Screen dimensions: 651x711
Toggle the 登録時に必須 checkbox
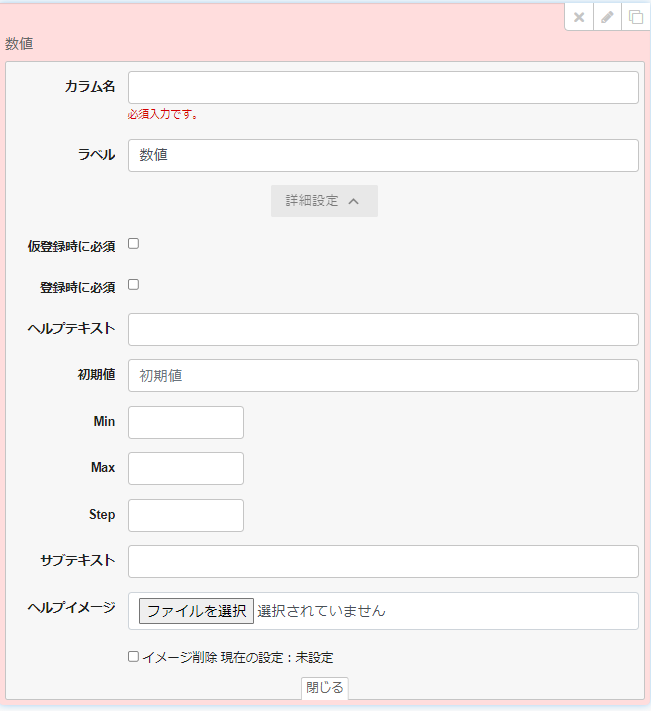[133, 285]
